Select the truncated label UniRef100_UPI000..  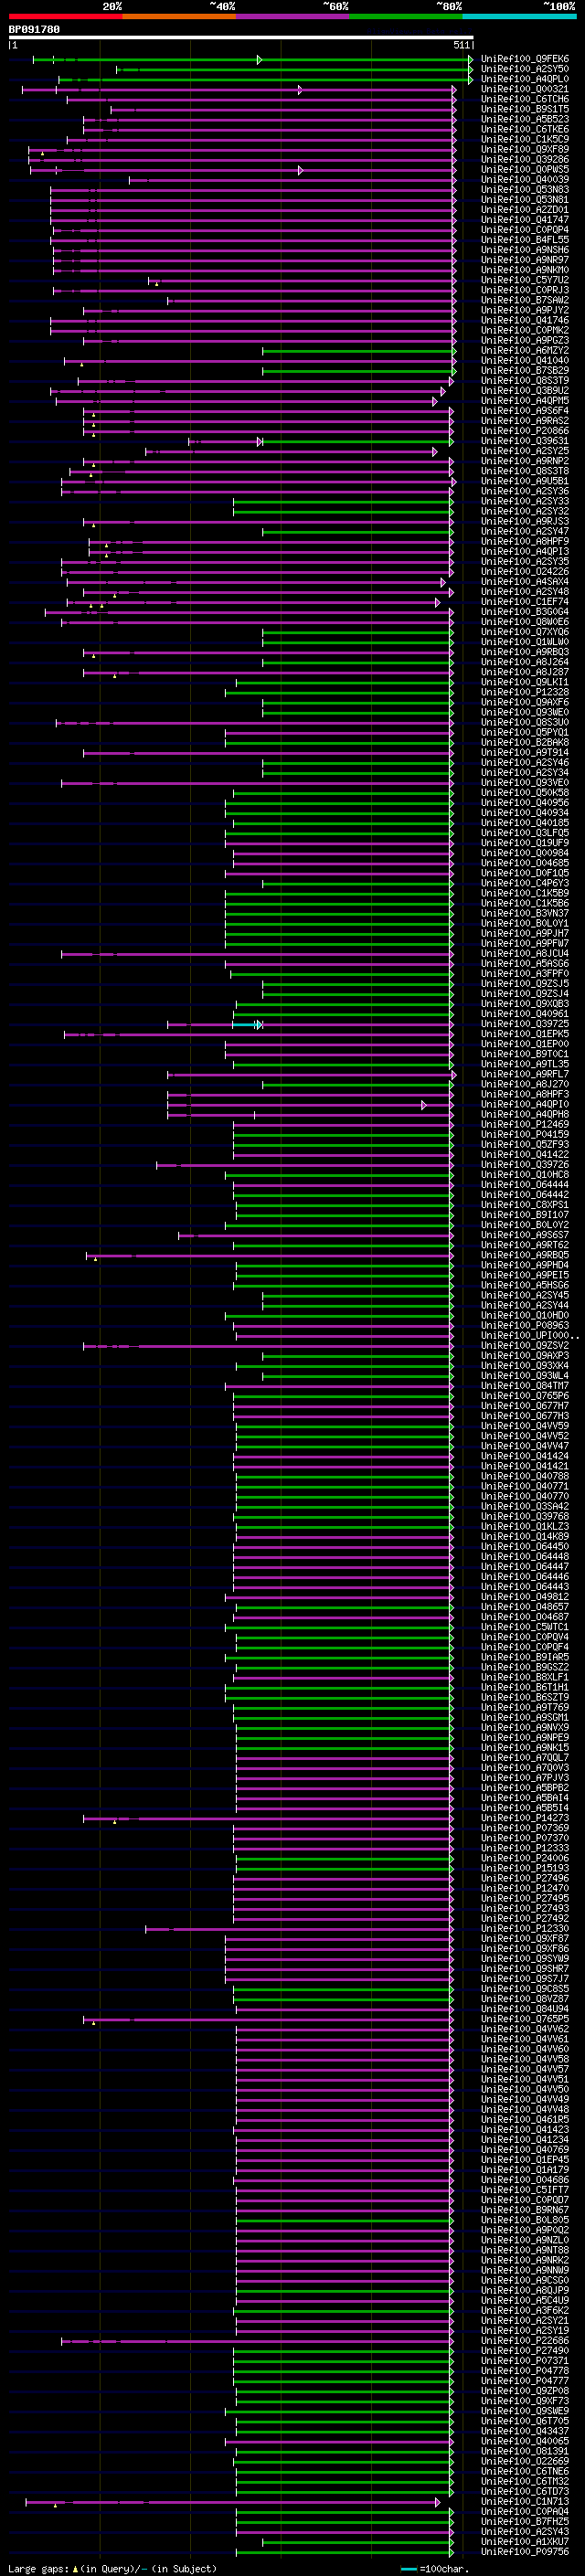pos(529,1336)
